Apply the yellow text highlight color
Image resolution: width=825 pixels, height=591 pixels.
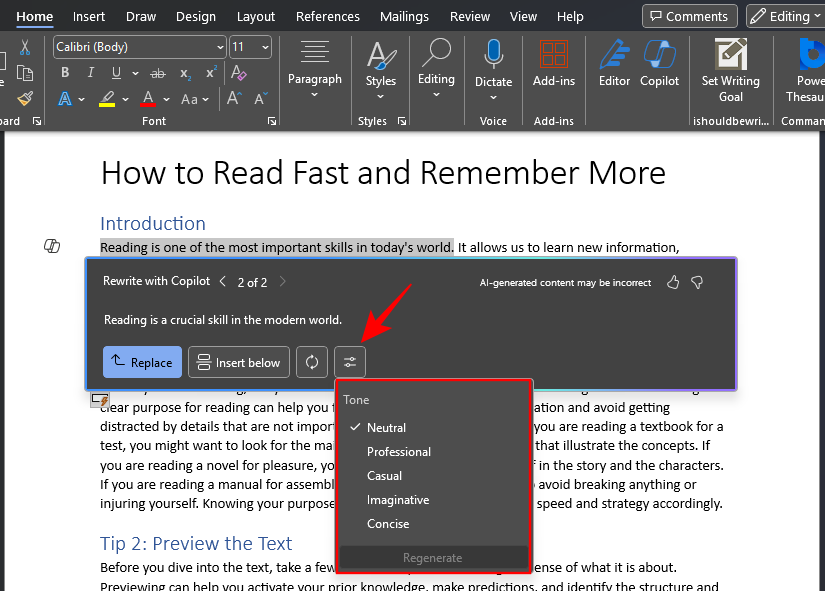(x=107, y=98)
